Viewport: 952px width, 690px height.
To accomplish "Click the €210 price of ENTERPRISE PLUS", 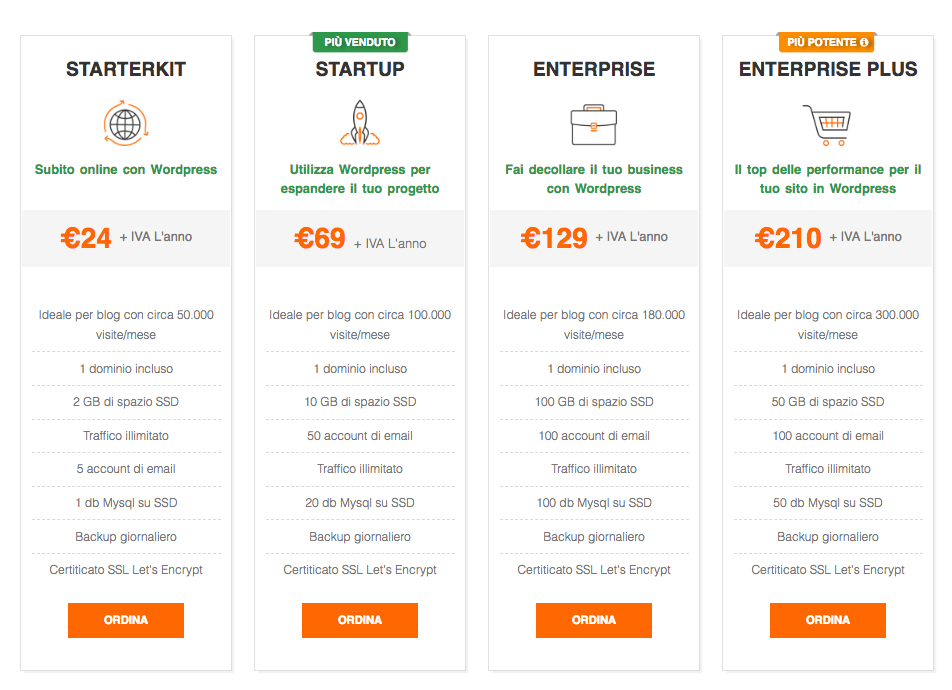I will coord(788,238).
